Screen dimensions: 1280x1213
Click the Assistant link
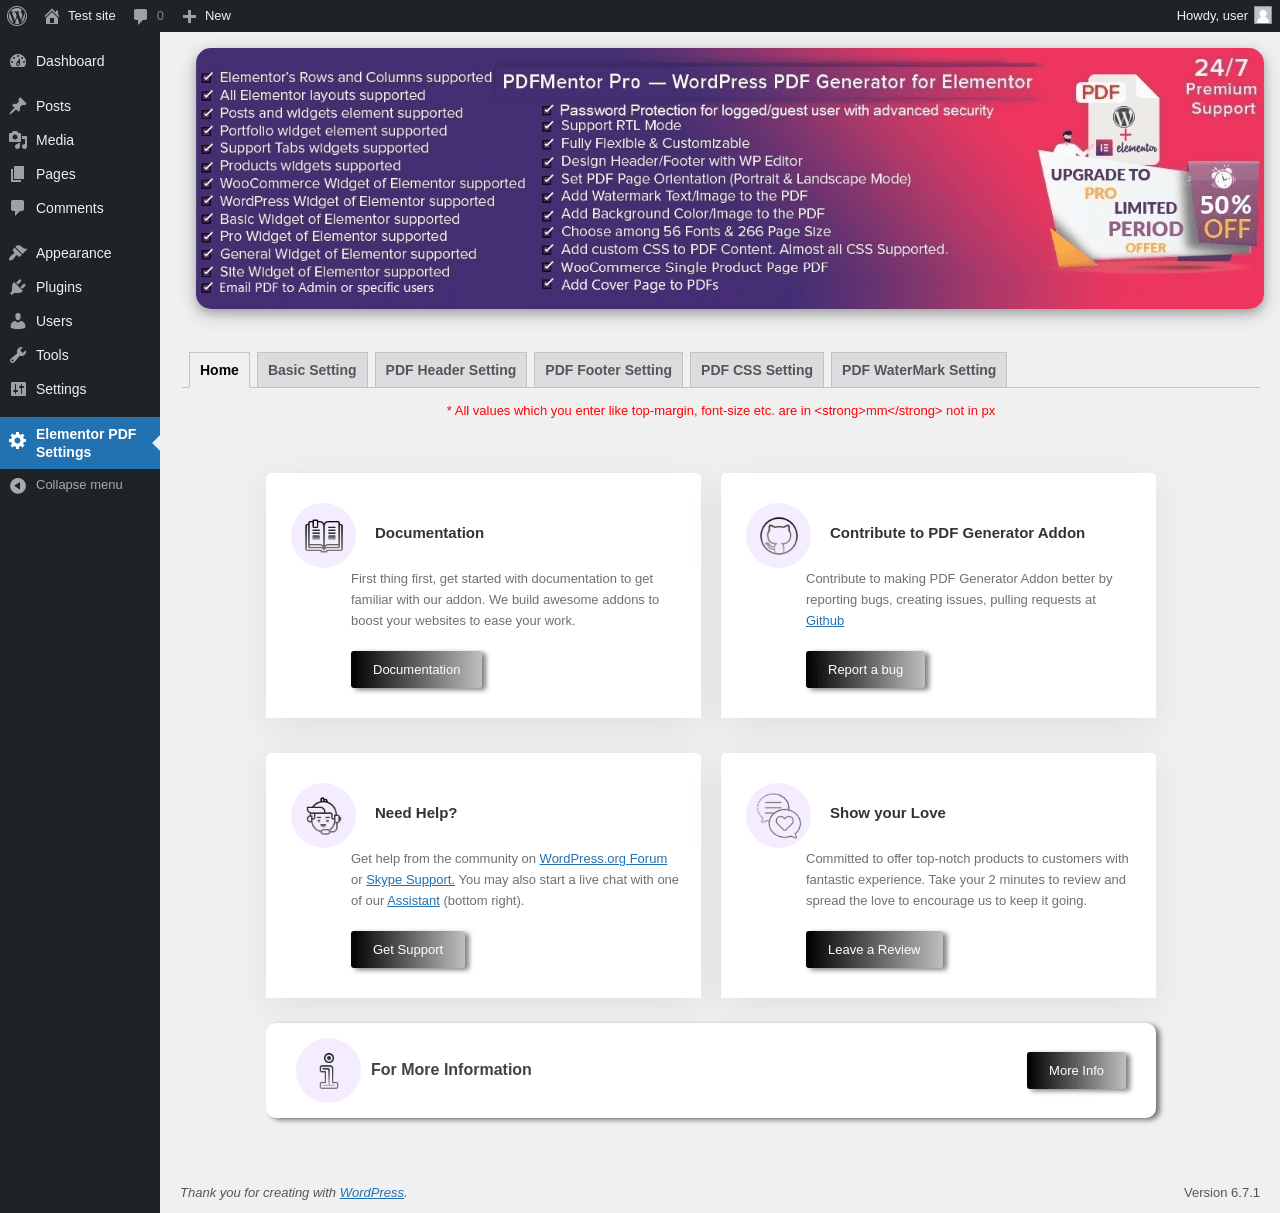tap(413, 901)
